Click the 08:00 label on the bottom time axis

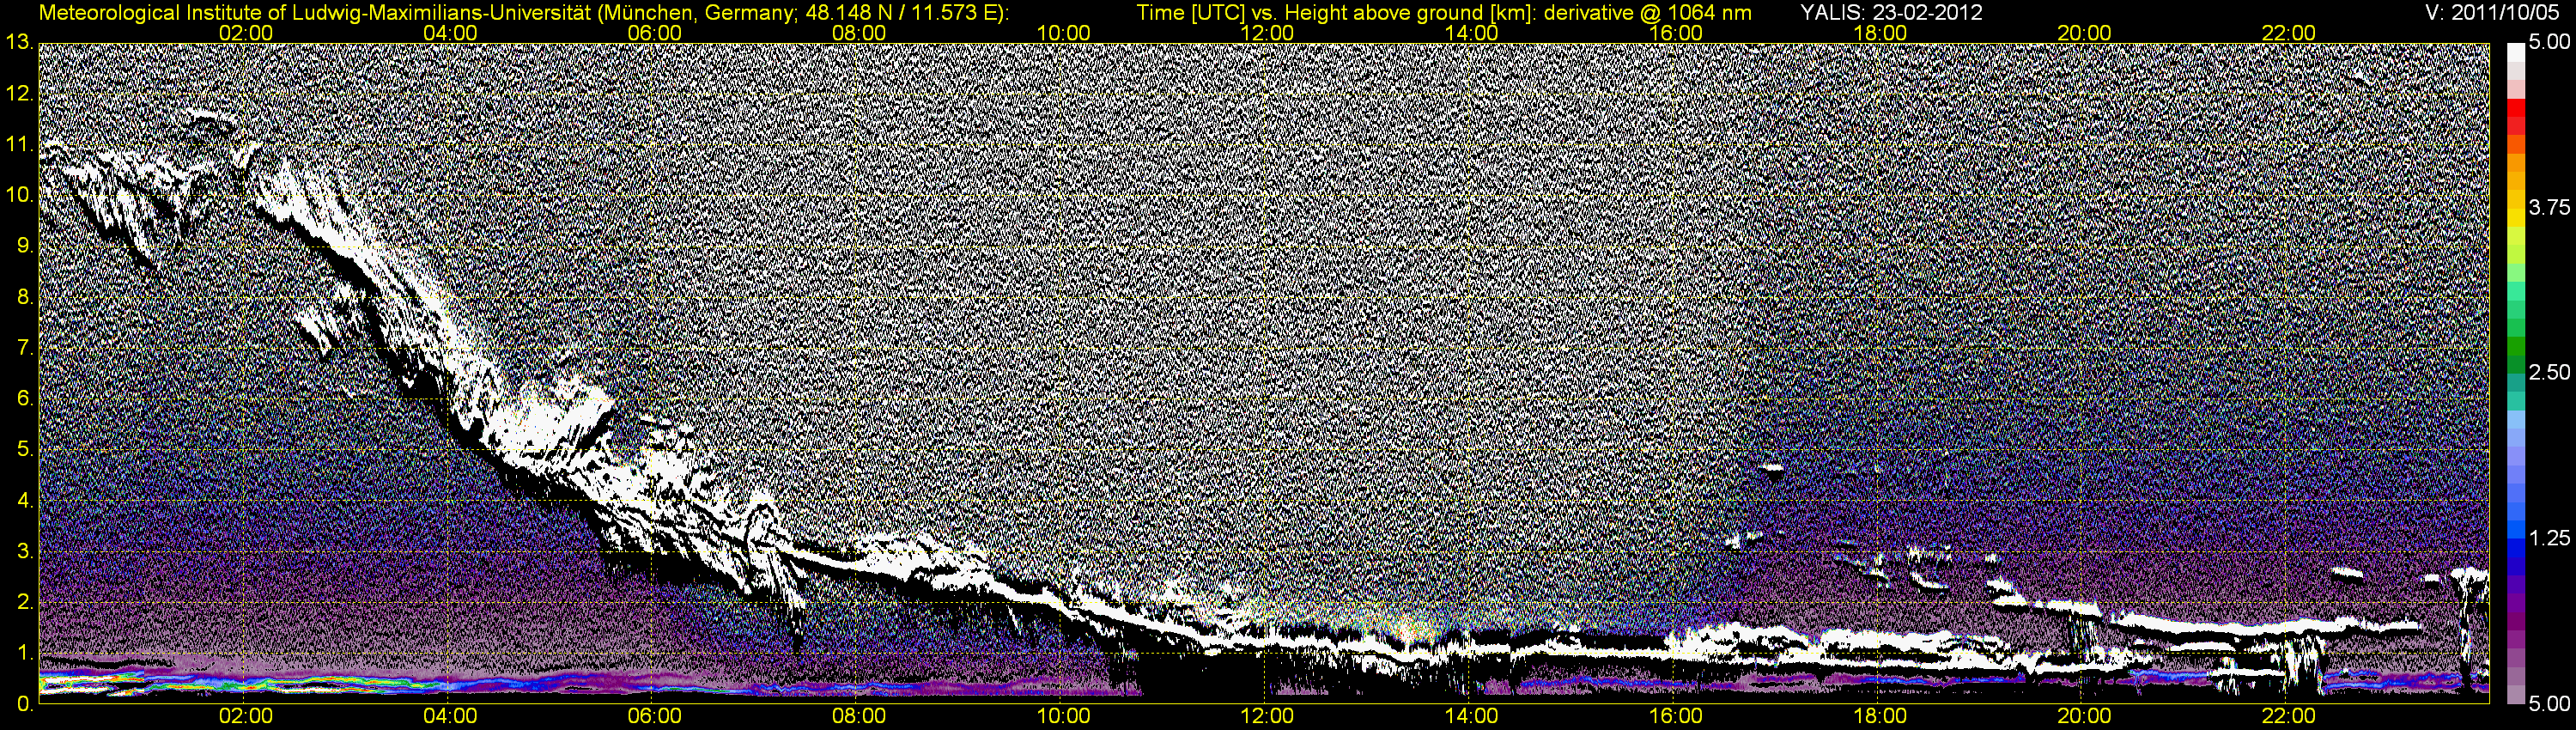click(859, 716)
